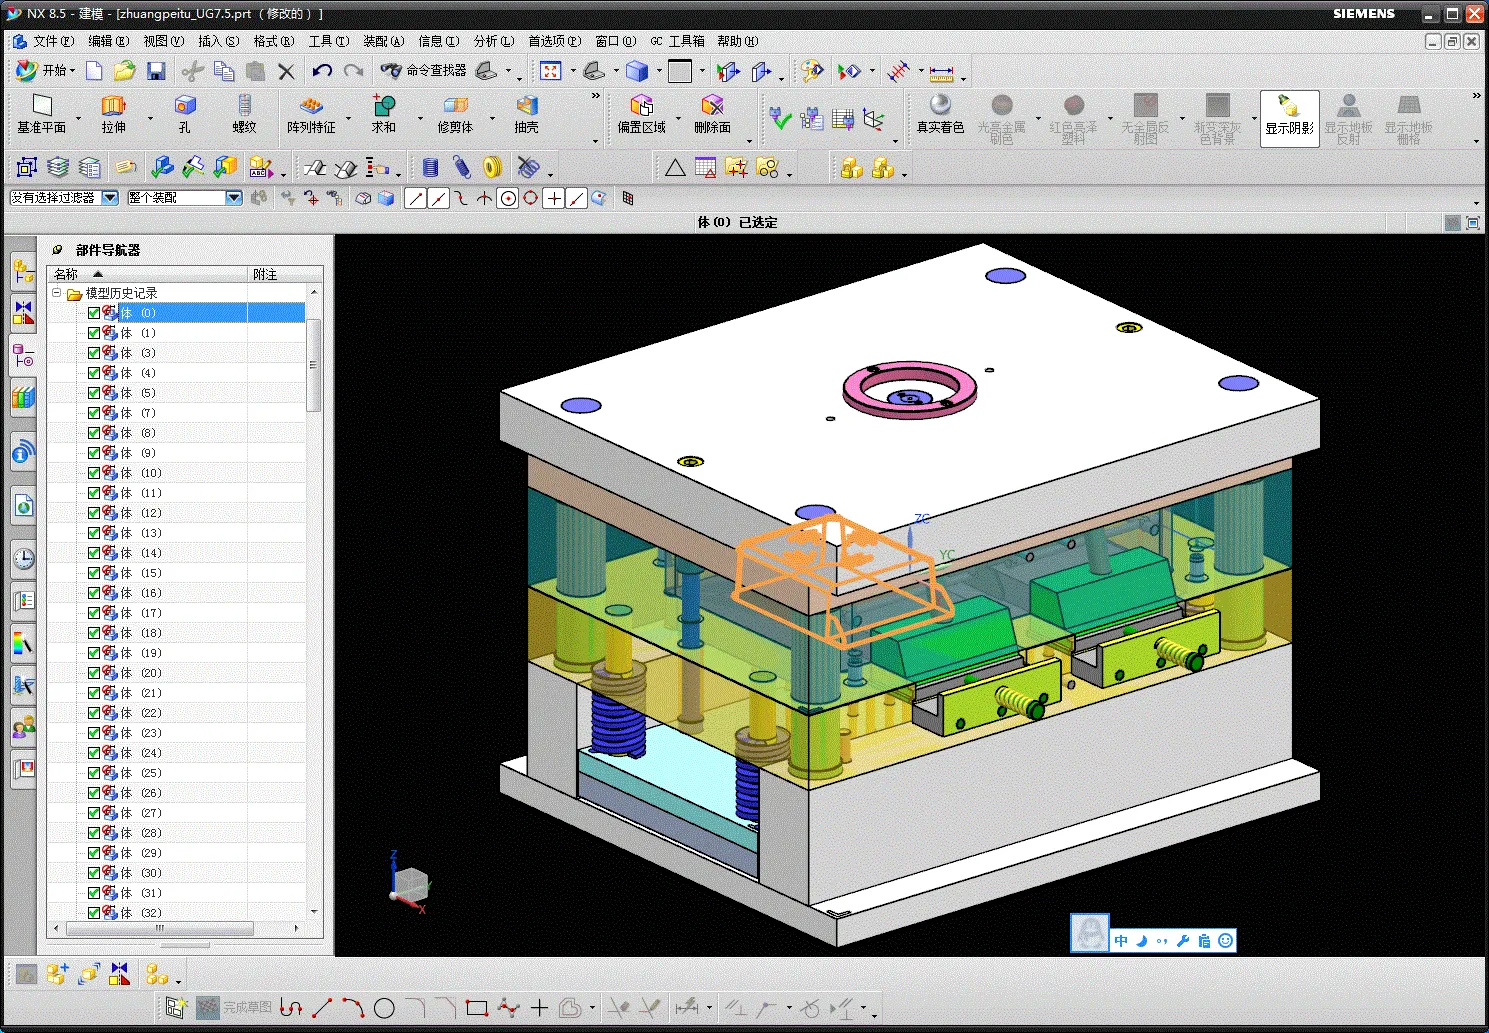Viewport: 1489px width, 1033px height.
Task: Click the 附注 column header
Action: pos(285,274)
